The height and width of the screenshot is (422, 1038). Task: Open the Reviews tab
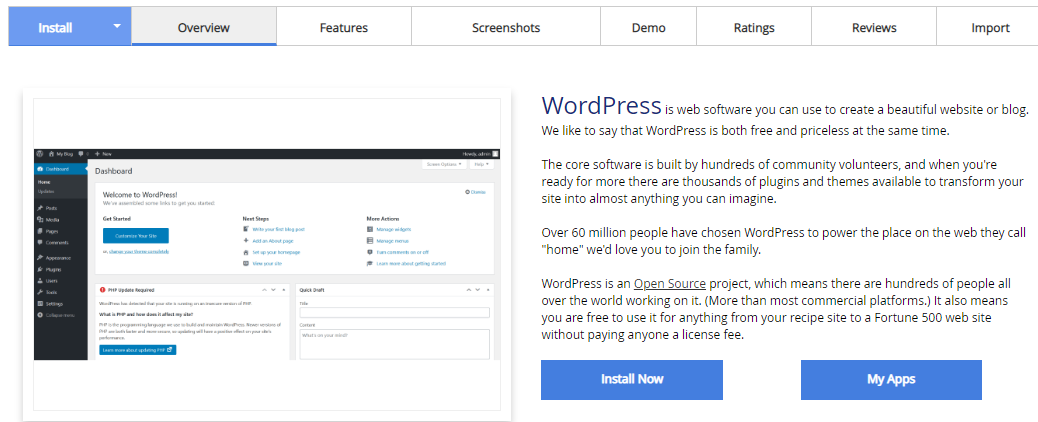click(874, 27)
